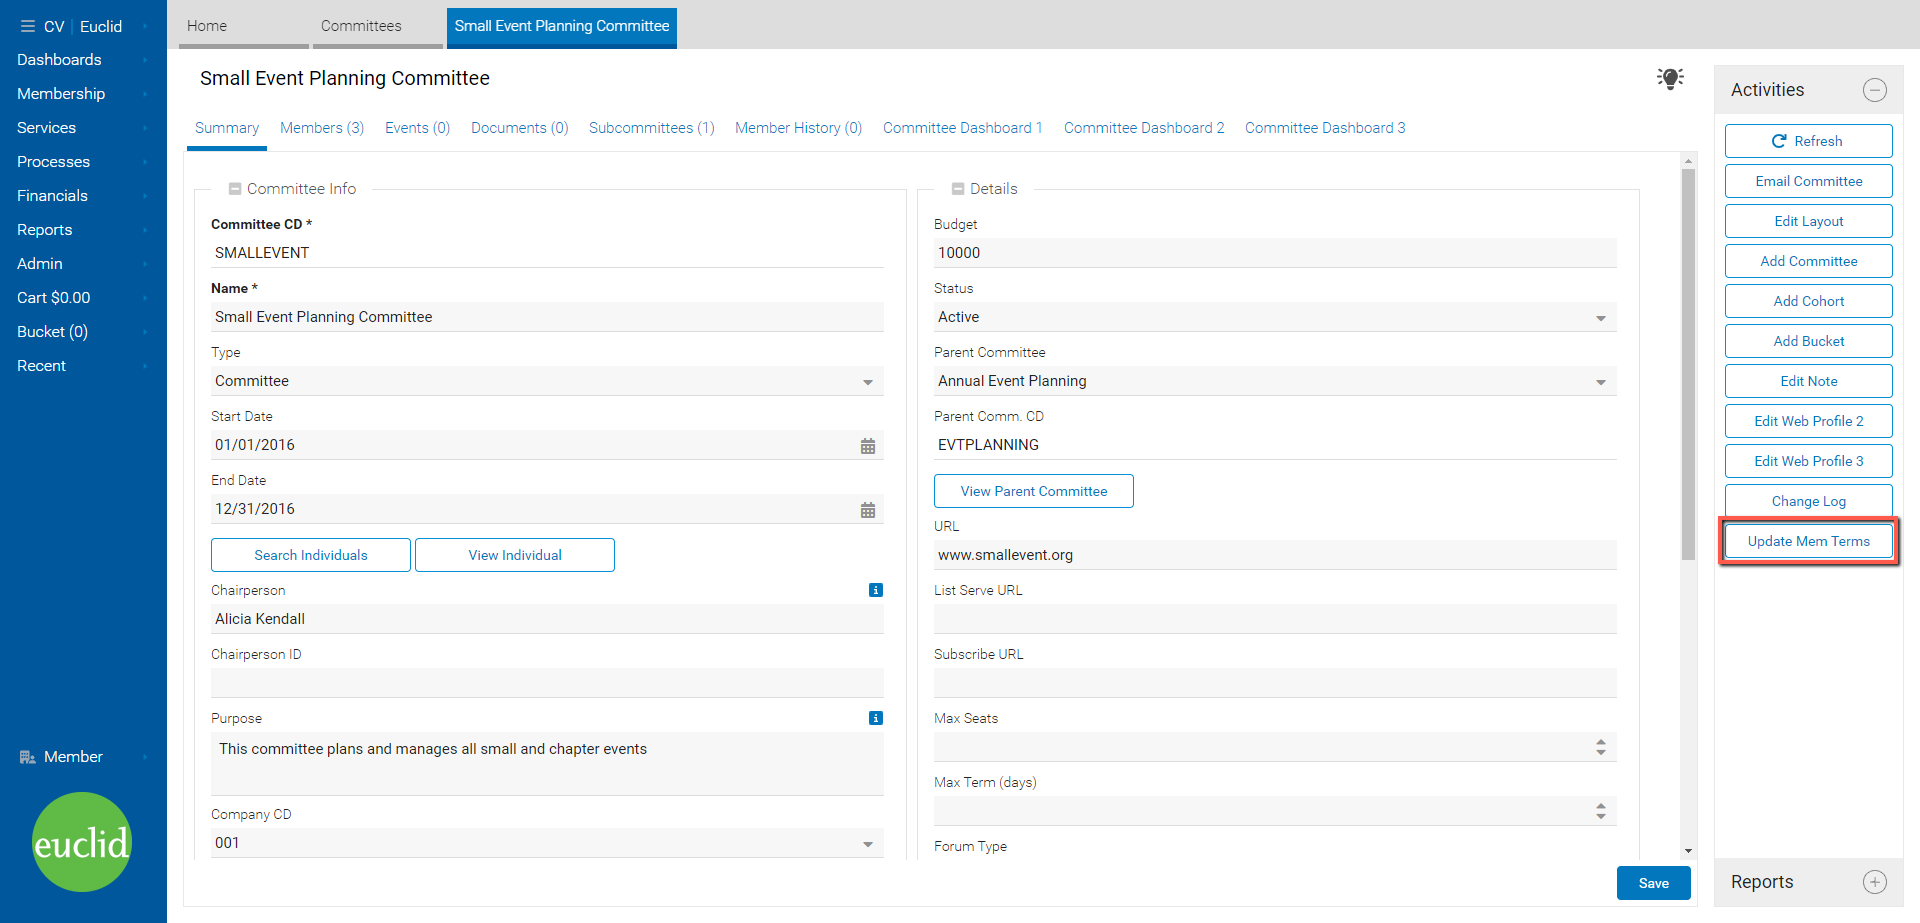Open Recent in sidebar
1920x923 pixels.
(83, 366)
